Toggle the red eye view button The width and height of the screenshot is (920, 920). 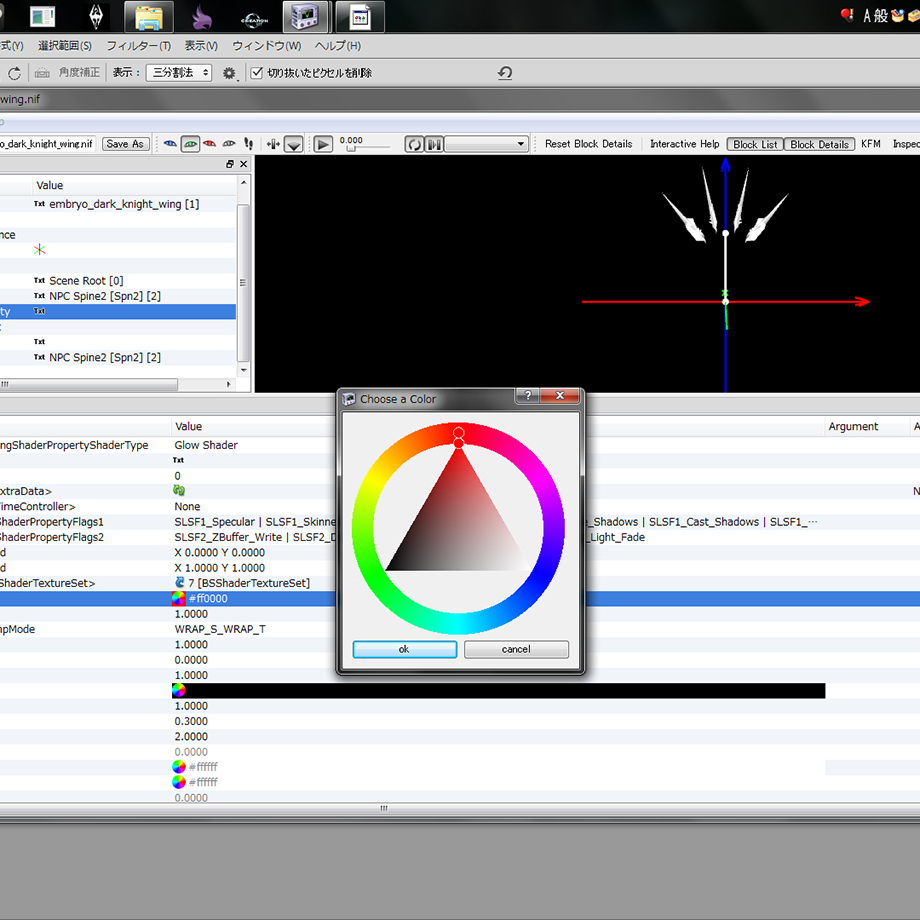pyautogui.click(x=209, y=144)
